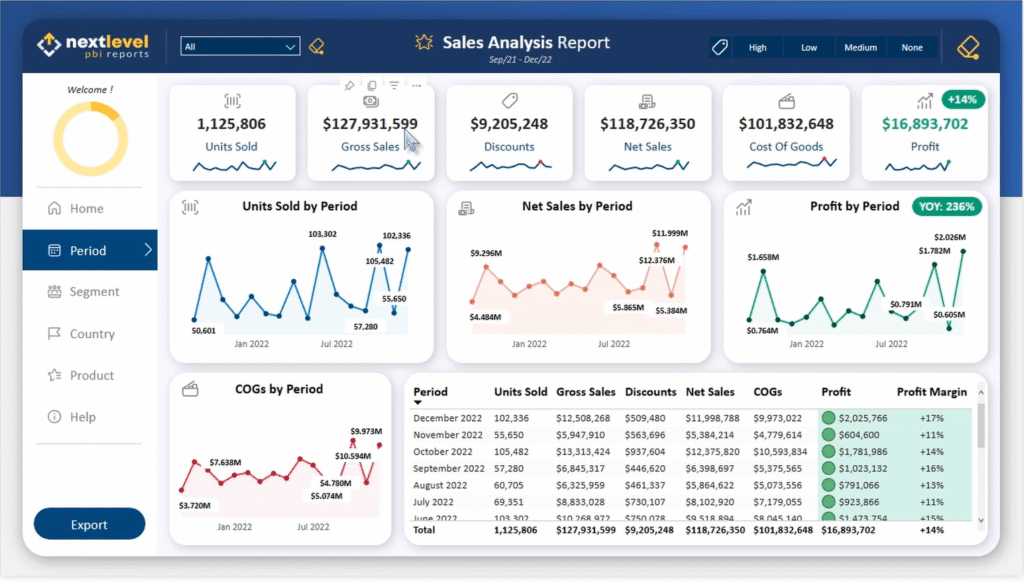Click the Export button
This screenshot has height=582, width=1024.
click(x=89, y=523)
